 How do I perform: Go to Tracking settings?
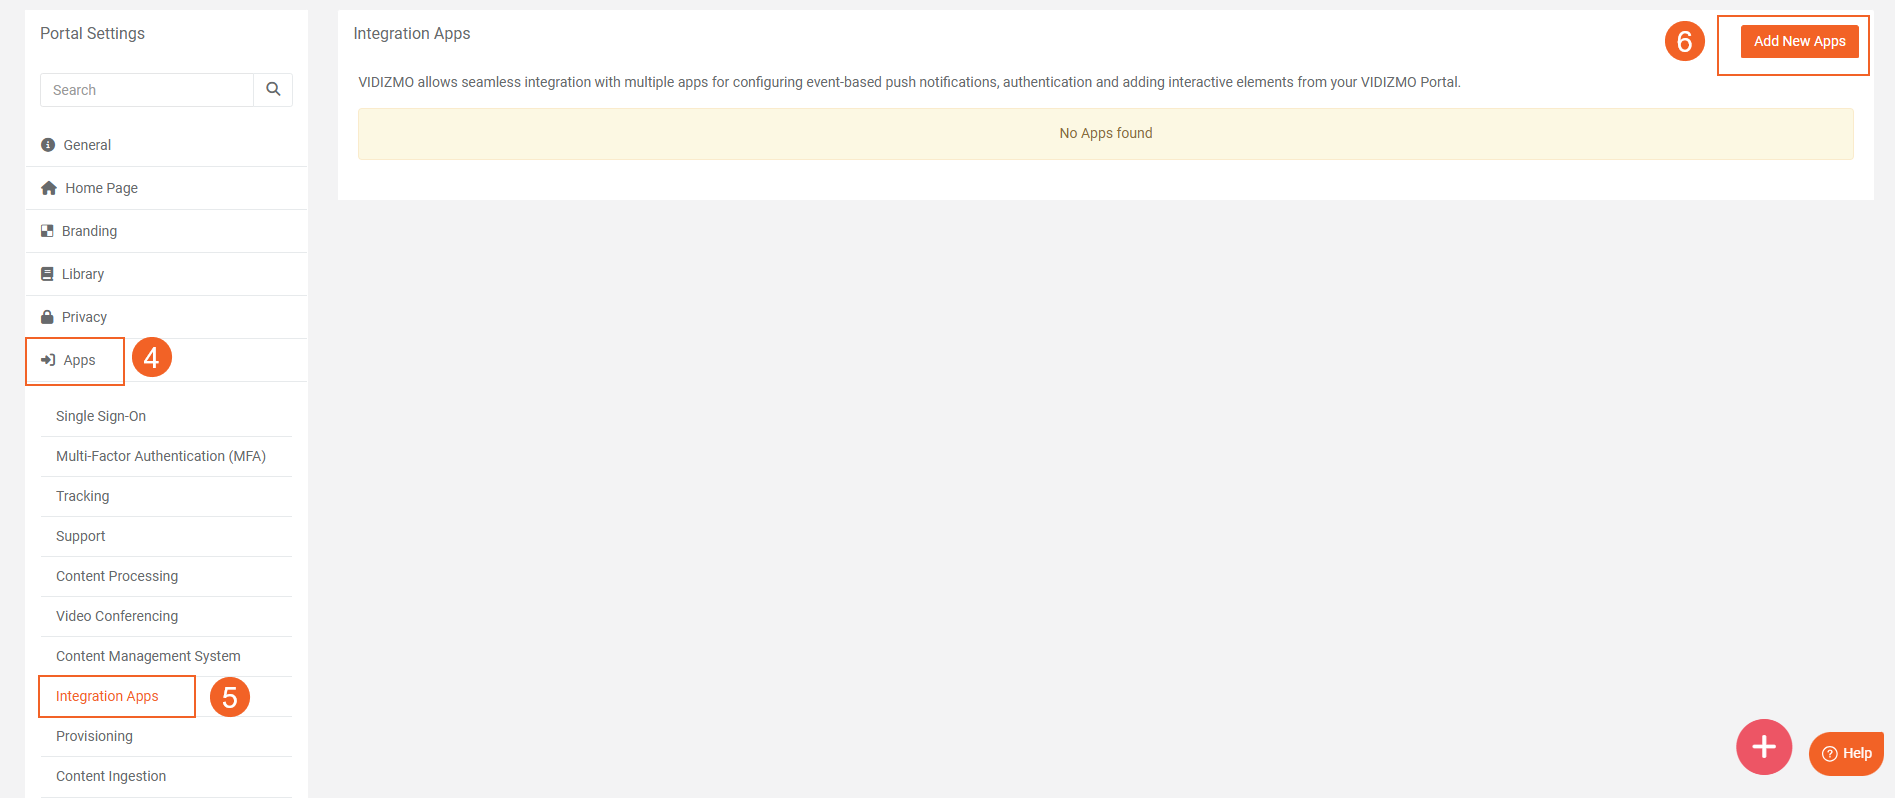tap(83, 496)
